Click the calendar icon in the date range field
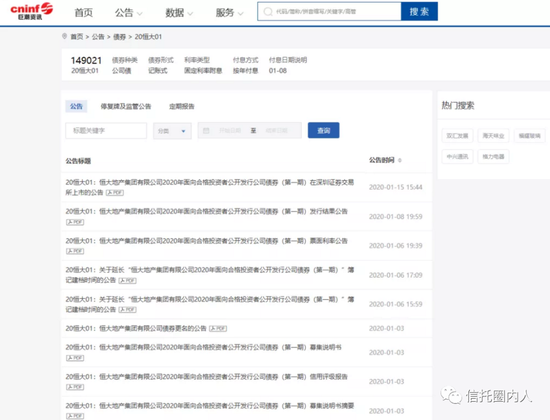This screenshot has height=420, width=550. (x=206, y=131)
